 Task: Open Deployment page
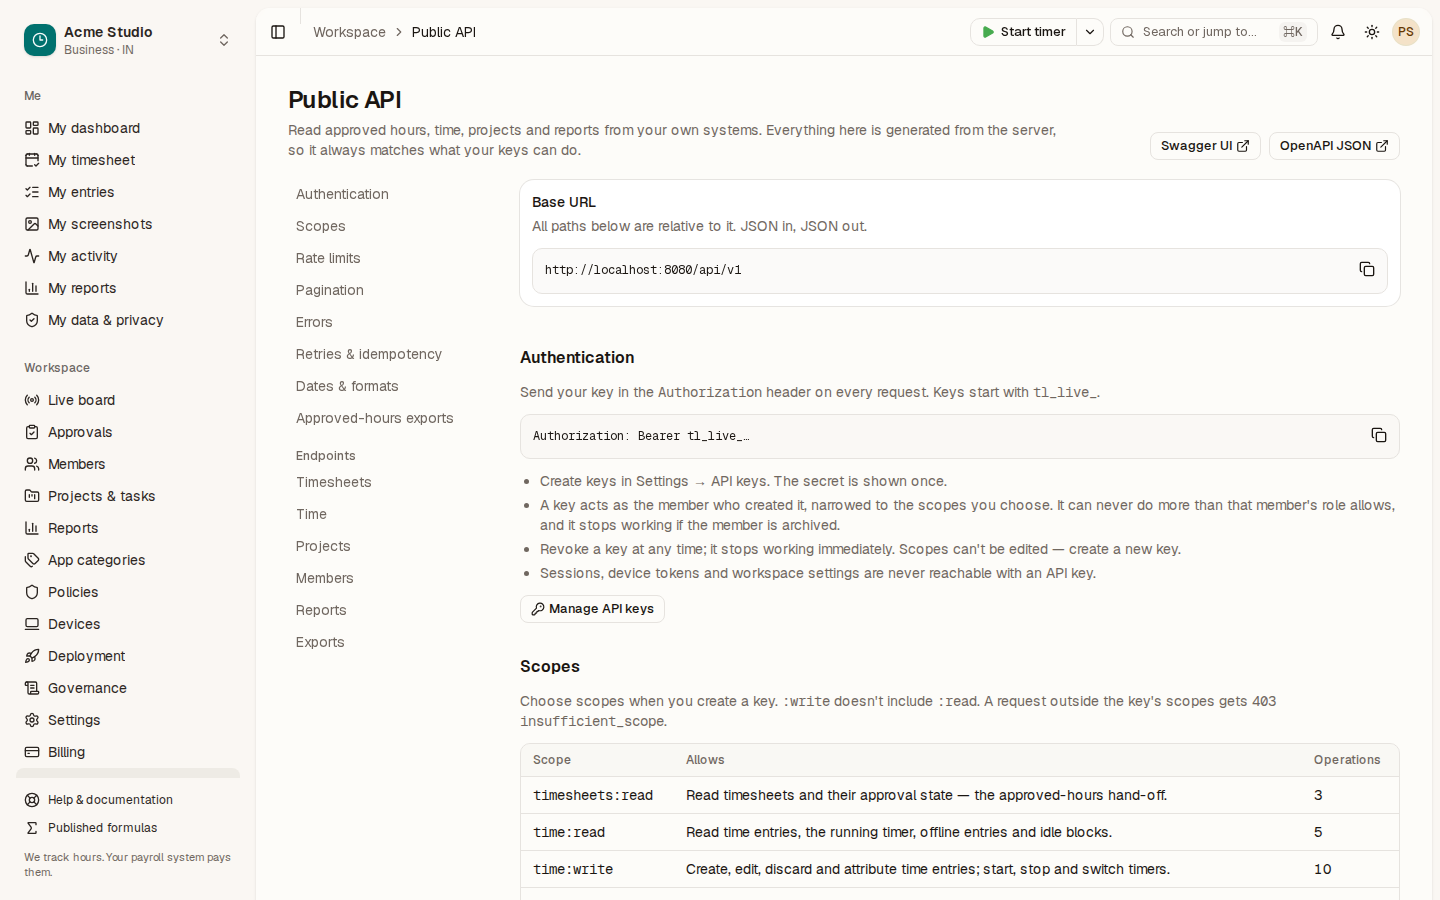(128, 656)
